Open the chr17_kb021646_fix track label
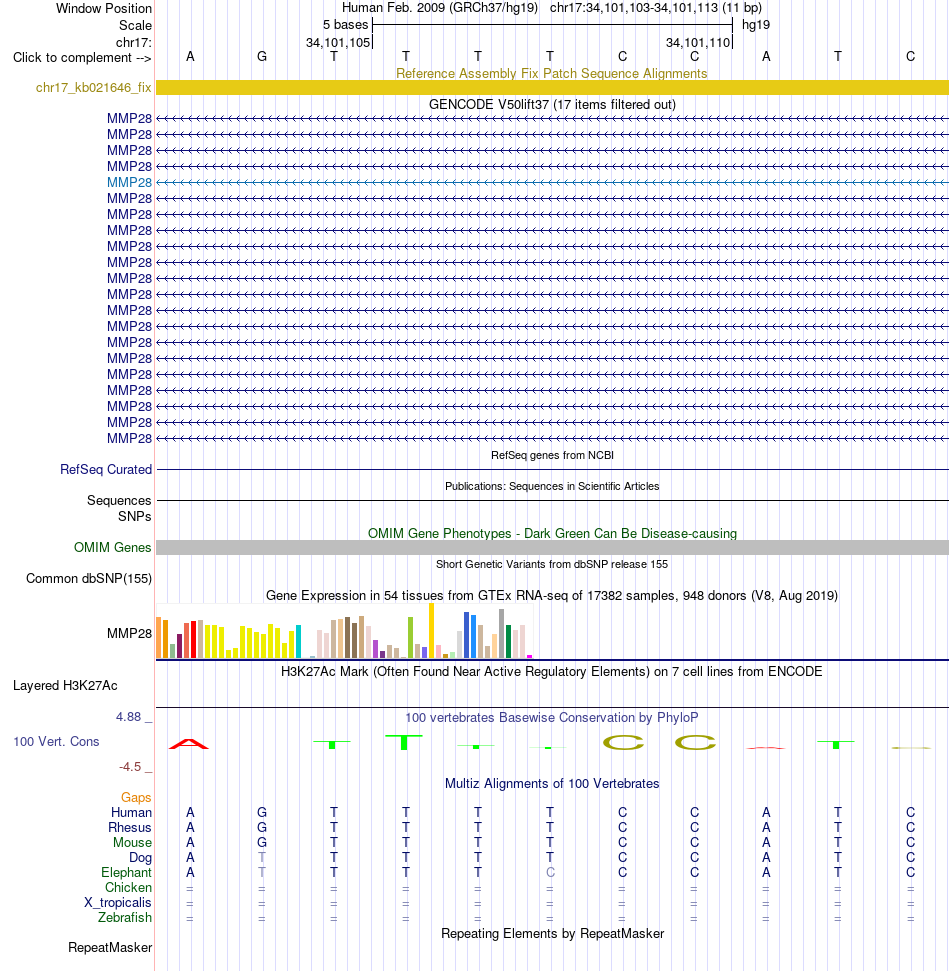The image size is (950, 971). pyautogui.click(x=94, y=87)
